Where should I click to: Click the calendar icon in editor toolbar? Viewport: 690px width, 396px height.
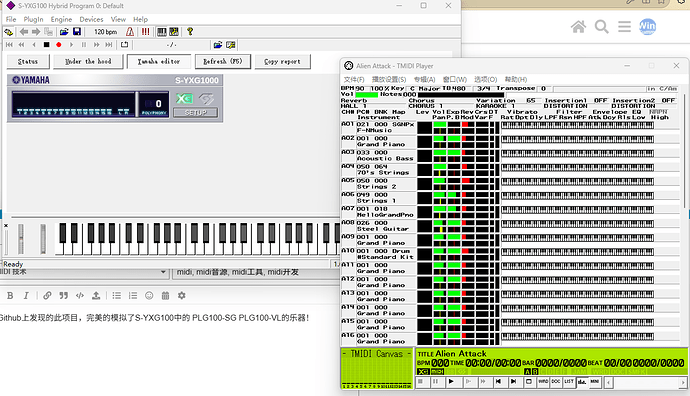tap(165, 296)
